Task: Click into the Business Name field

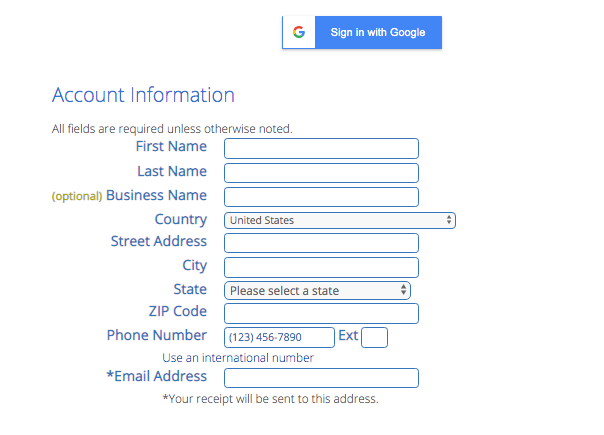Action: [321, 197]
